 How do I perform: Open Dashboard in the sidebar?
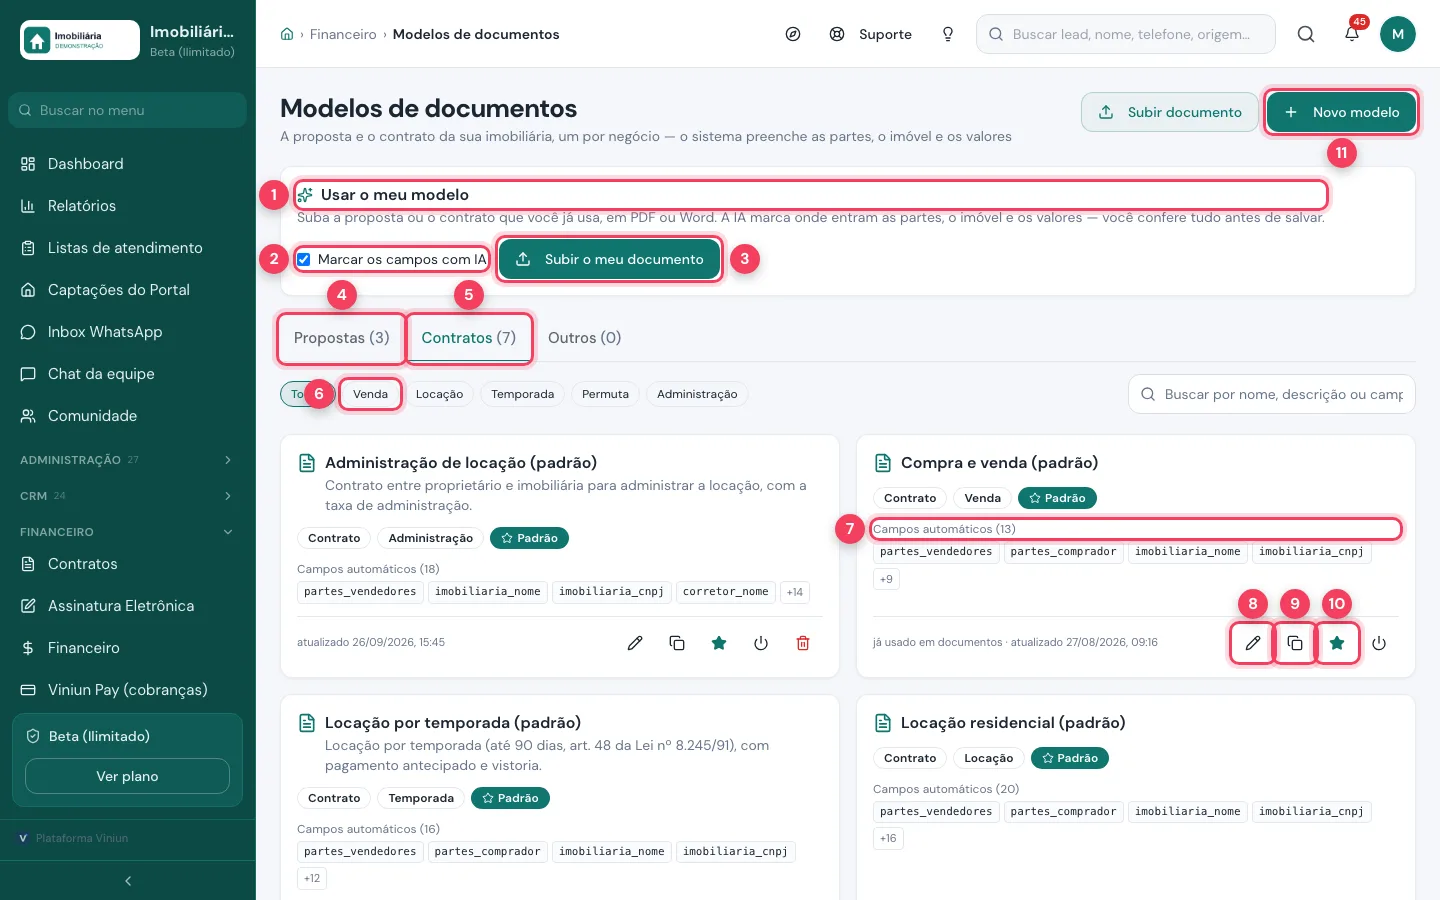click(x=128, y=164)
